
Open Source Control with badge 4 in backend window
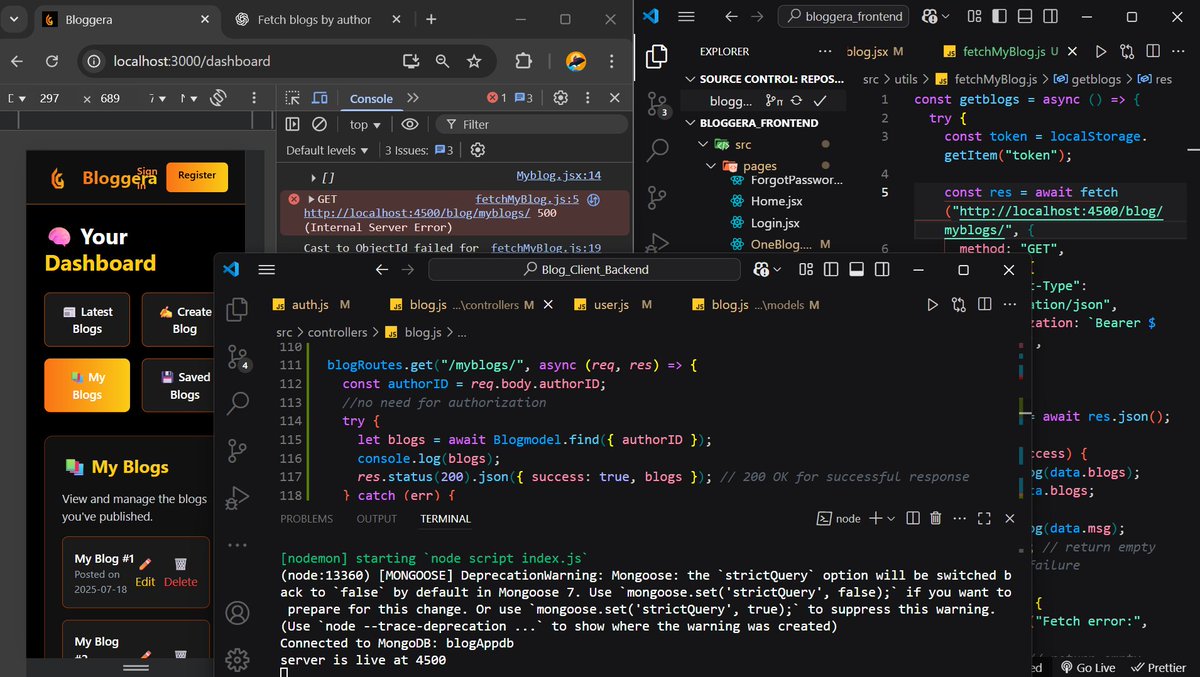(238, 358)
